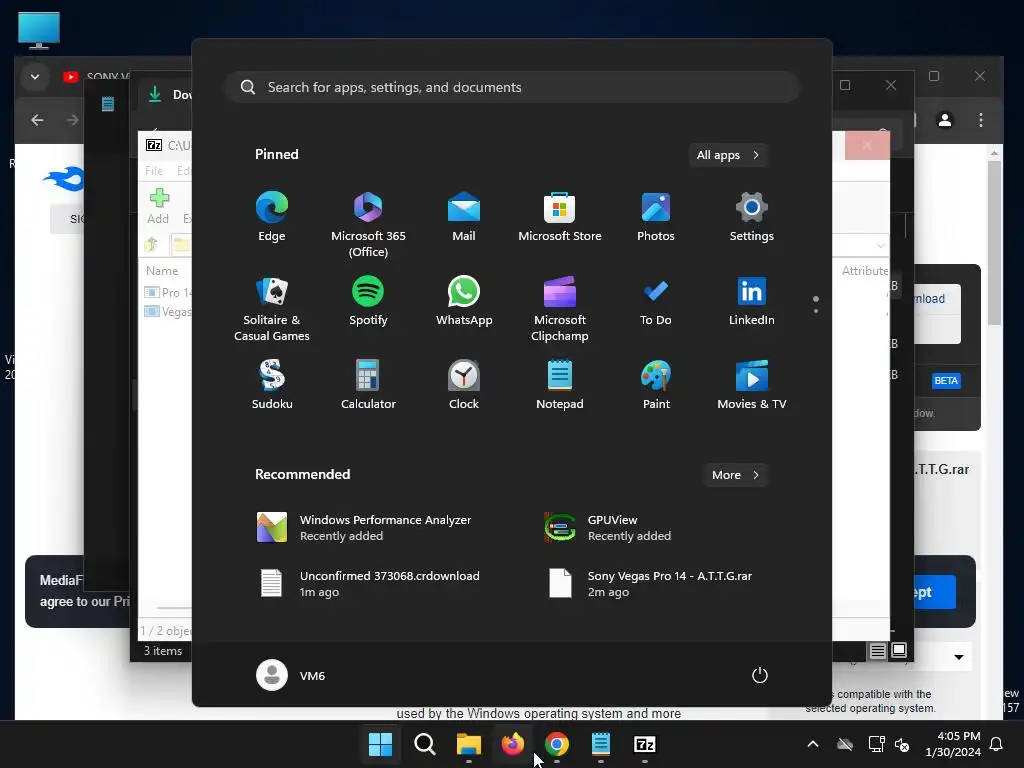Open clock showing 4:05 PM 1/30/2024
Screen dimensions: 1024x768
click(x=953, y=744)
